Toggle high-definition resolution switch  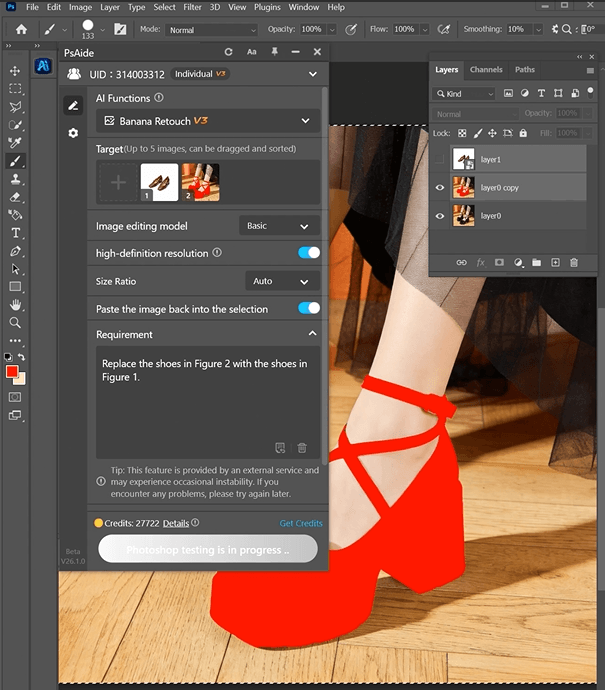309,253
